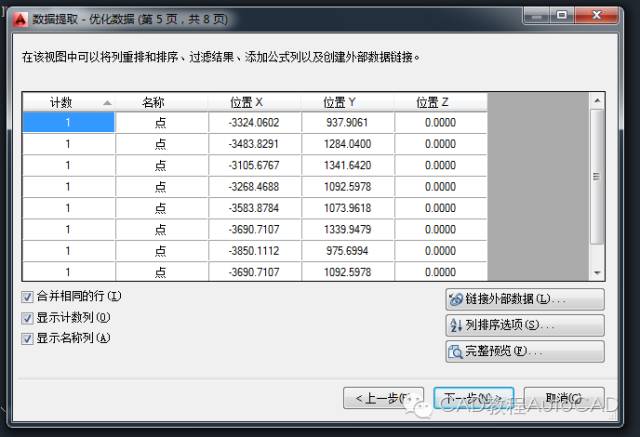Click cell value 1073.9618

pos(347,208)
